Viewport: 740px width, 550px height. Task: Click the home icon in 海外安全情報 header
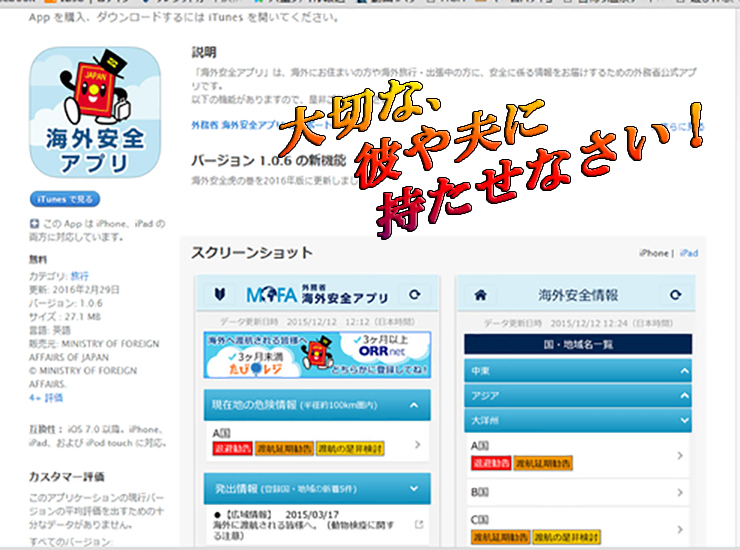click(480, 295)
